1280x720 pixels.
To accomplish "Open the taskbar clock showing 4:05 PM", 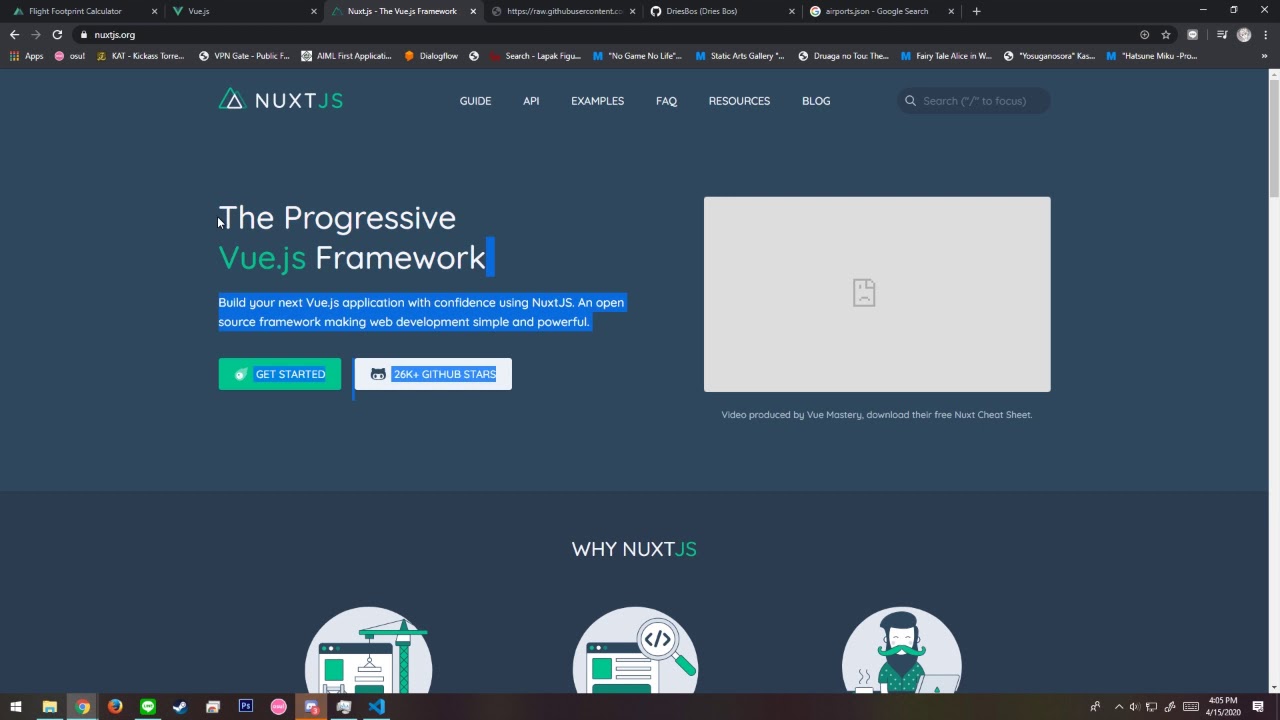I will pyautogui.click(x=1223, y=707).
